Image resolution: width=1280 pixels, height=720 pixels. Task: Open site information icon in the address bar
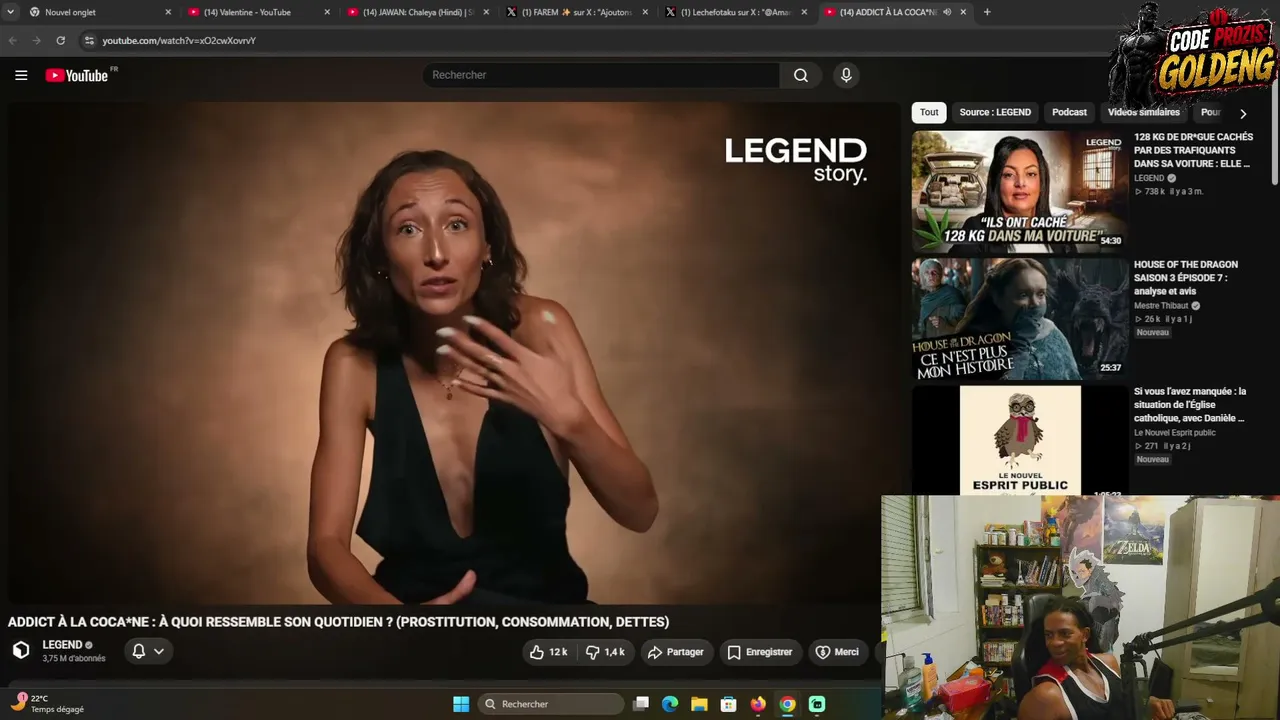pyautogui.click(x=89, y=40)
